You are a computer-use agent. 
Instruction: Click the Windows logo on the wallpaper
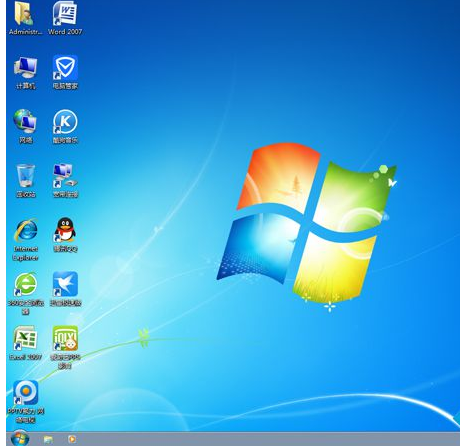pyautogui.click(x=307, y=224)
